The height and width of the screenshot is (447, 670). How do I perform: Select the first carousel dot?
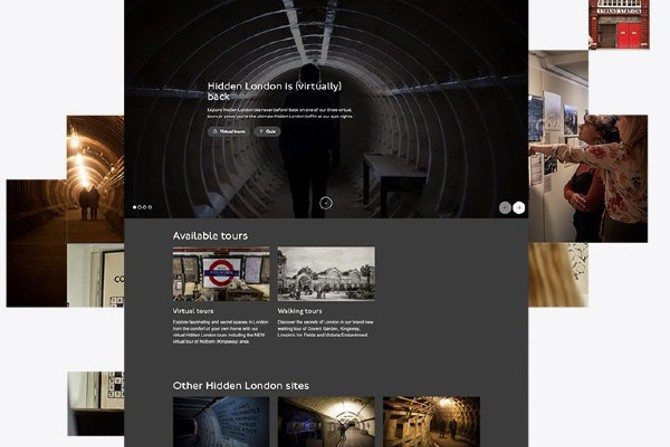pos(135,207)
